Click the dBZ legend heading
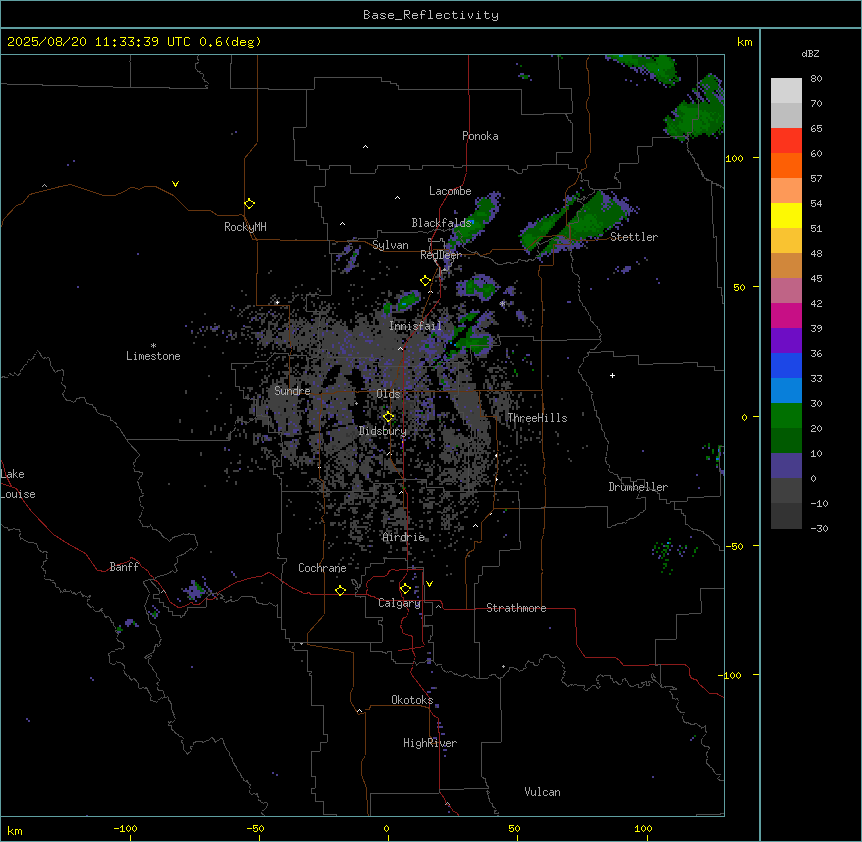 pyautogui.click(x=810, y=54)
